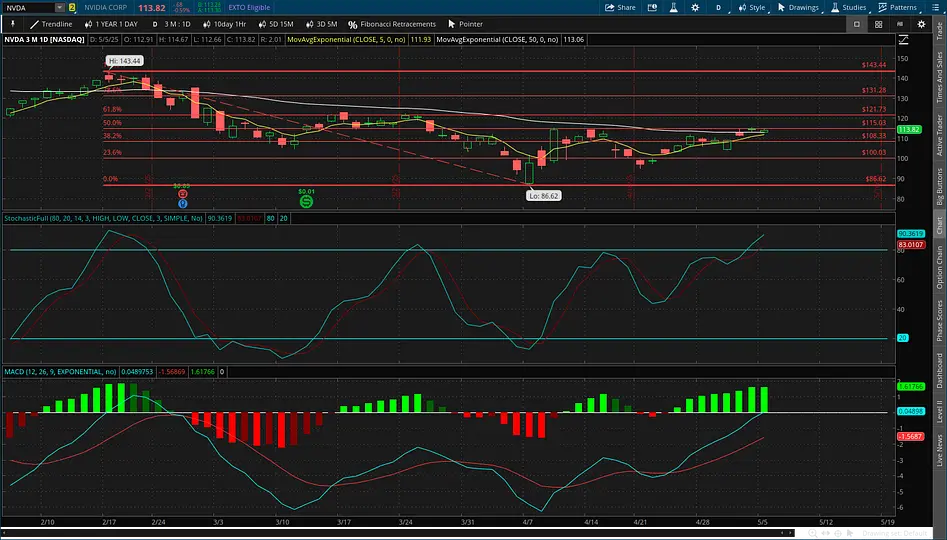Switch to single chart layout view
The width and height of the screenshot is (947, 540).
point(856,23)
